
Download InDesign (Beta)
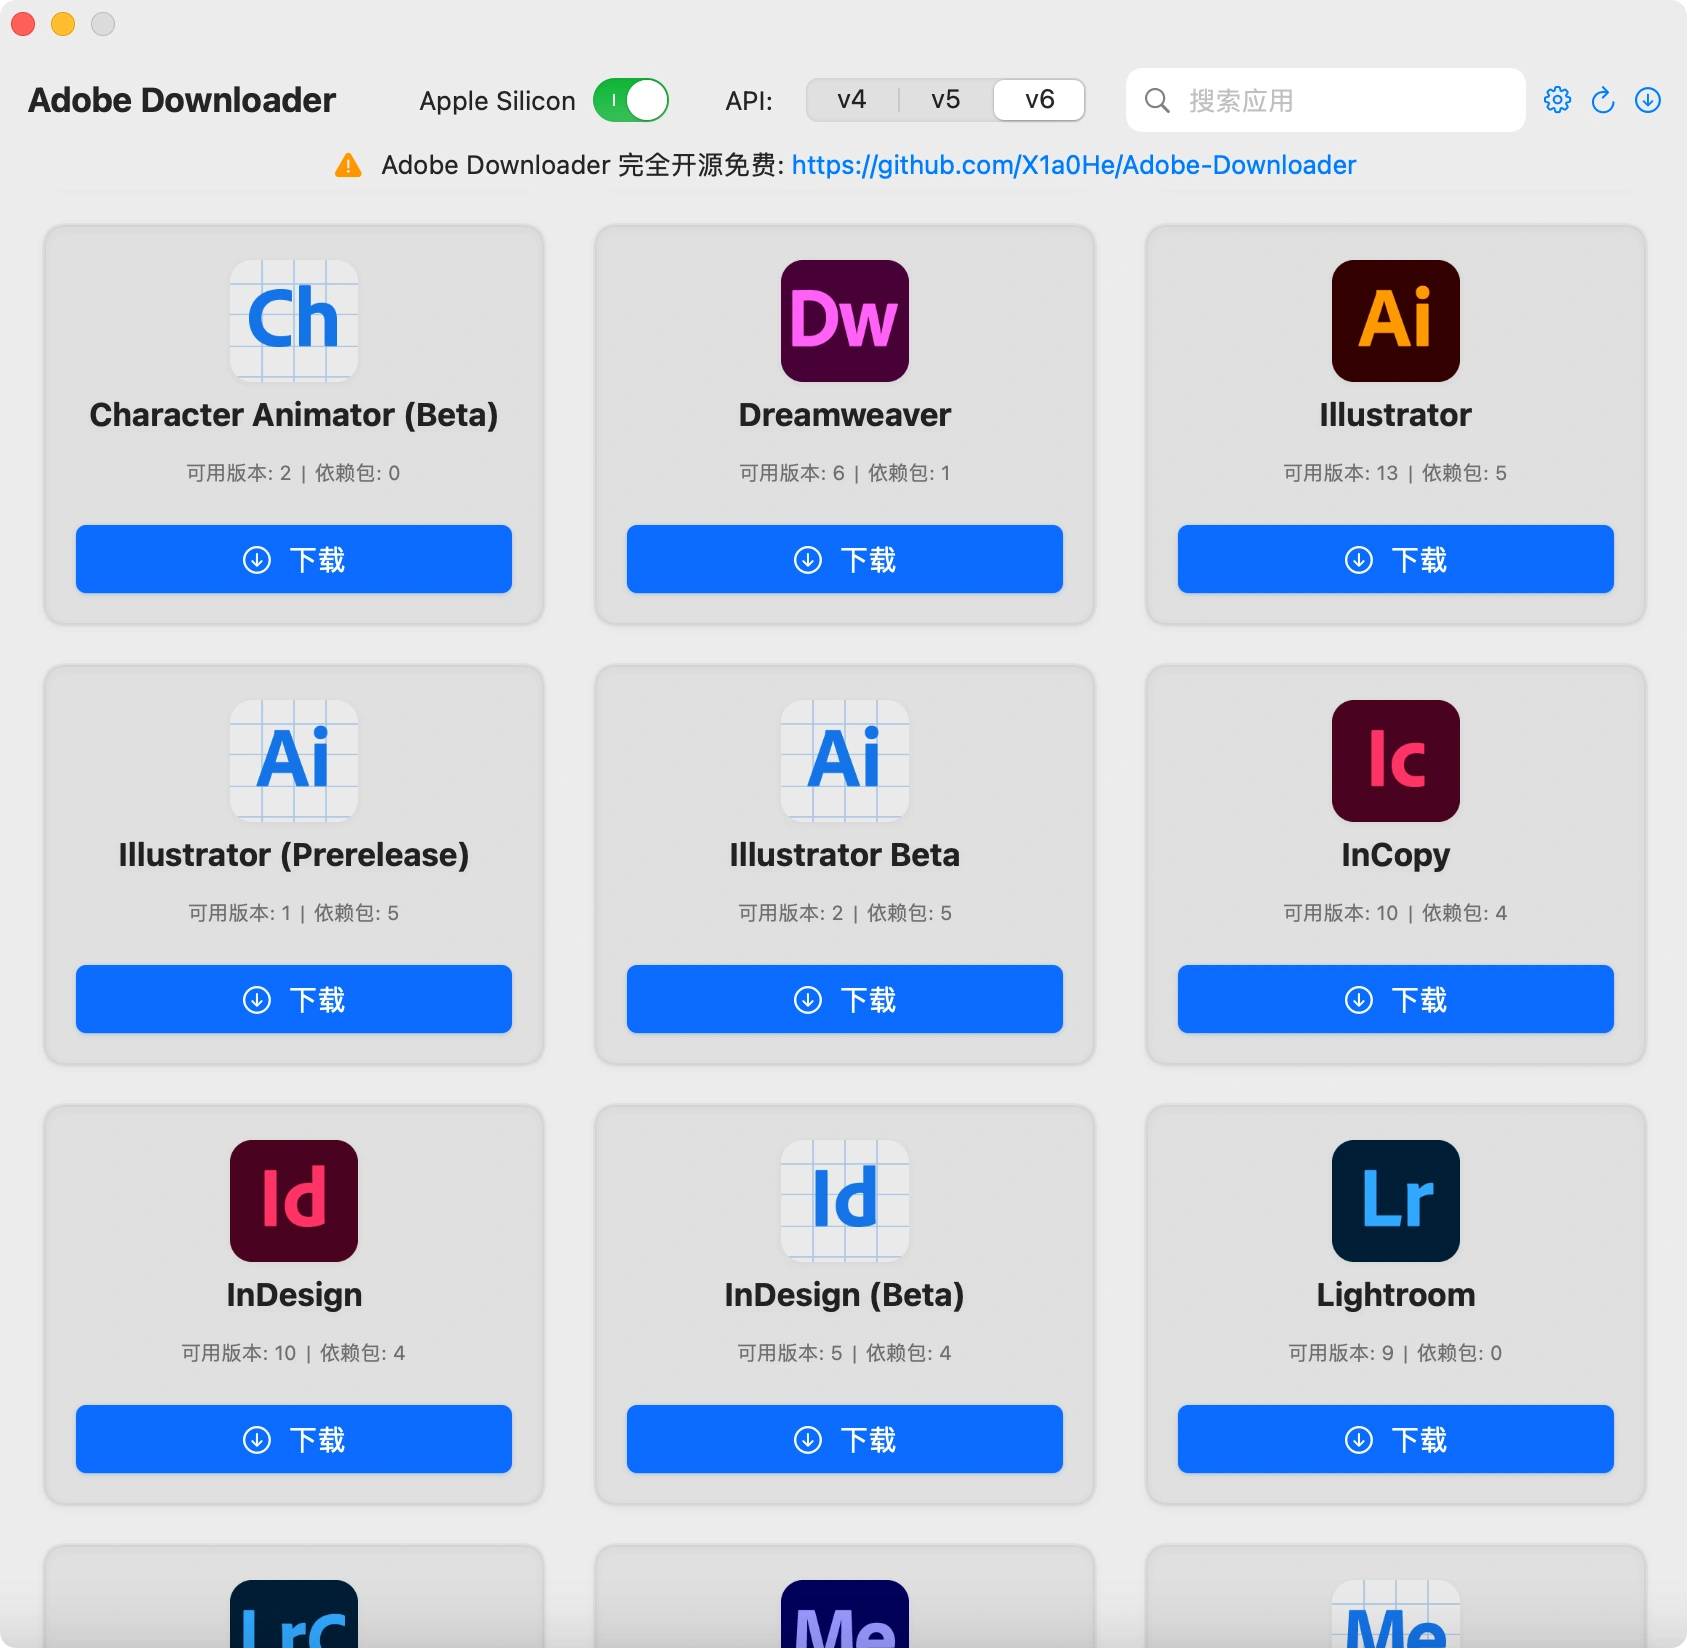(x=845, y=1439)
